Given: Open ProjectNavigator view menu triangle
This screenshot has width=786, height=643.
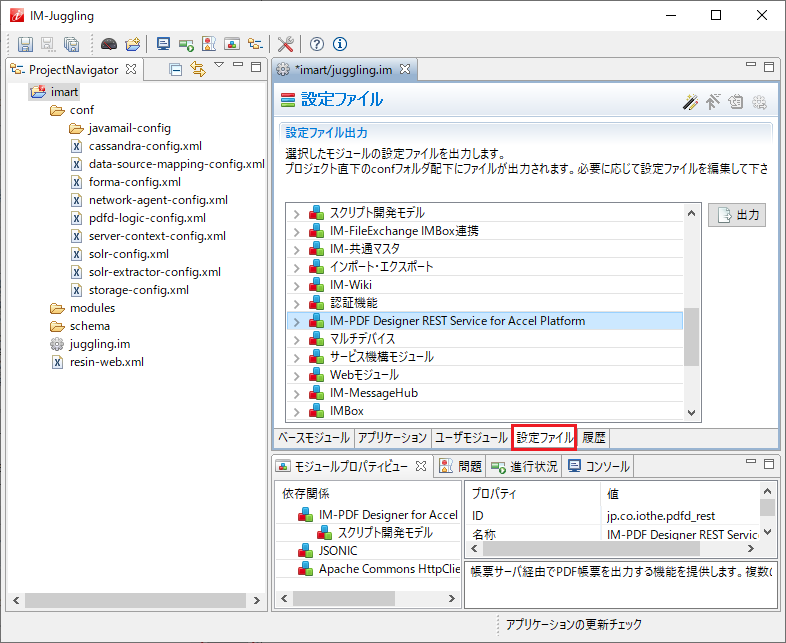Looking at the screenshot, I should (219, 65).
